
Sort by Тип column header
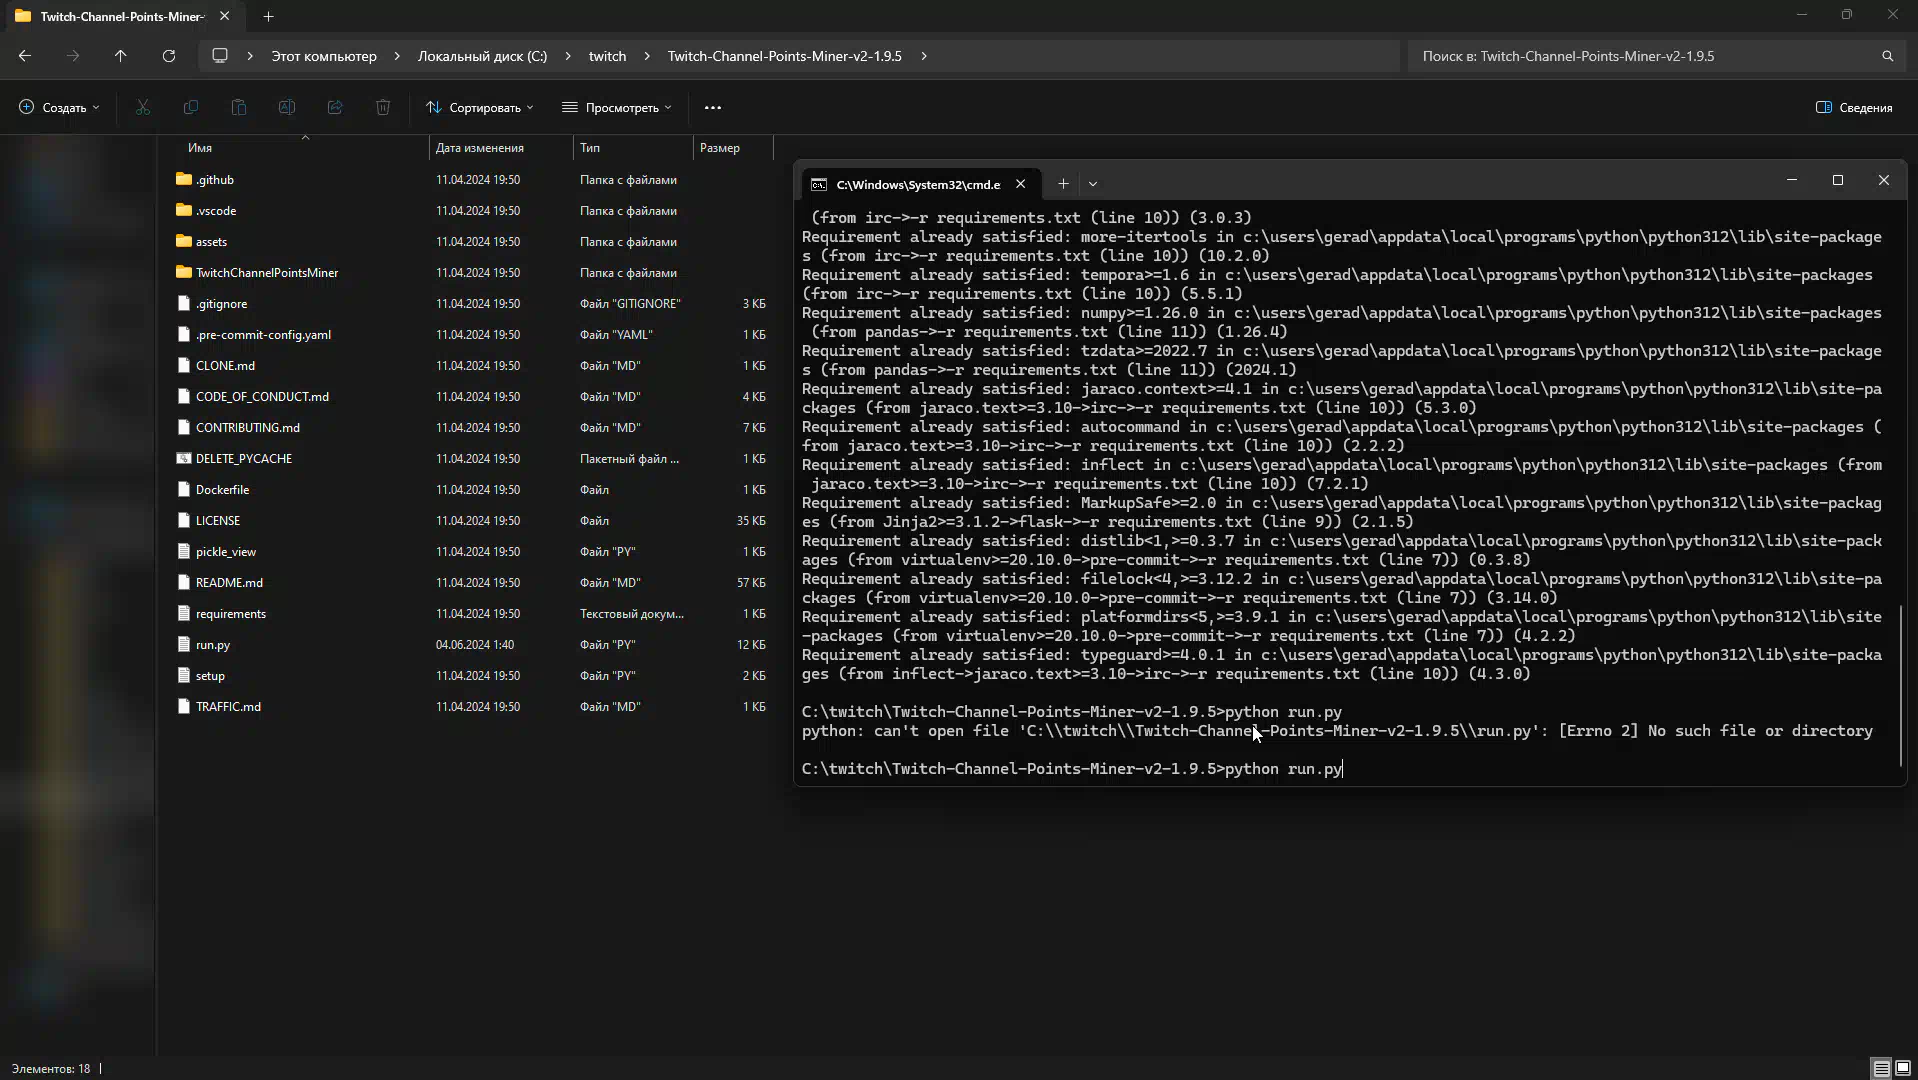click(x=590, y=148)
